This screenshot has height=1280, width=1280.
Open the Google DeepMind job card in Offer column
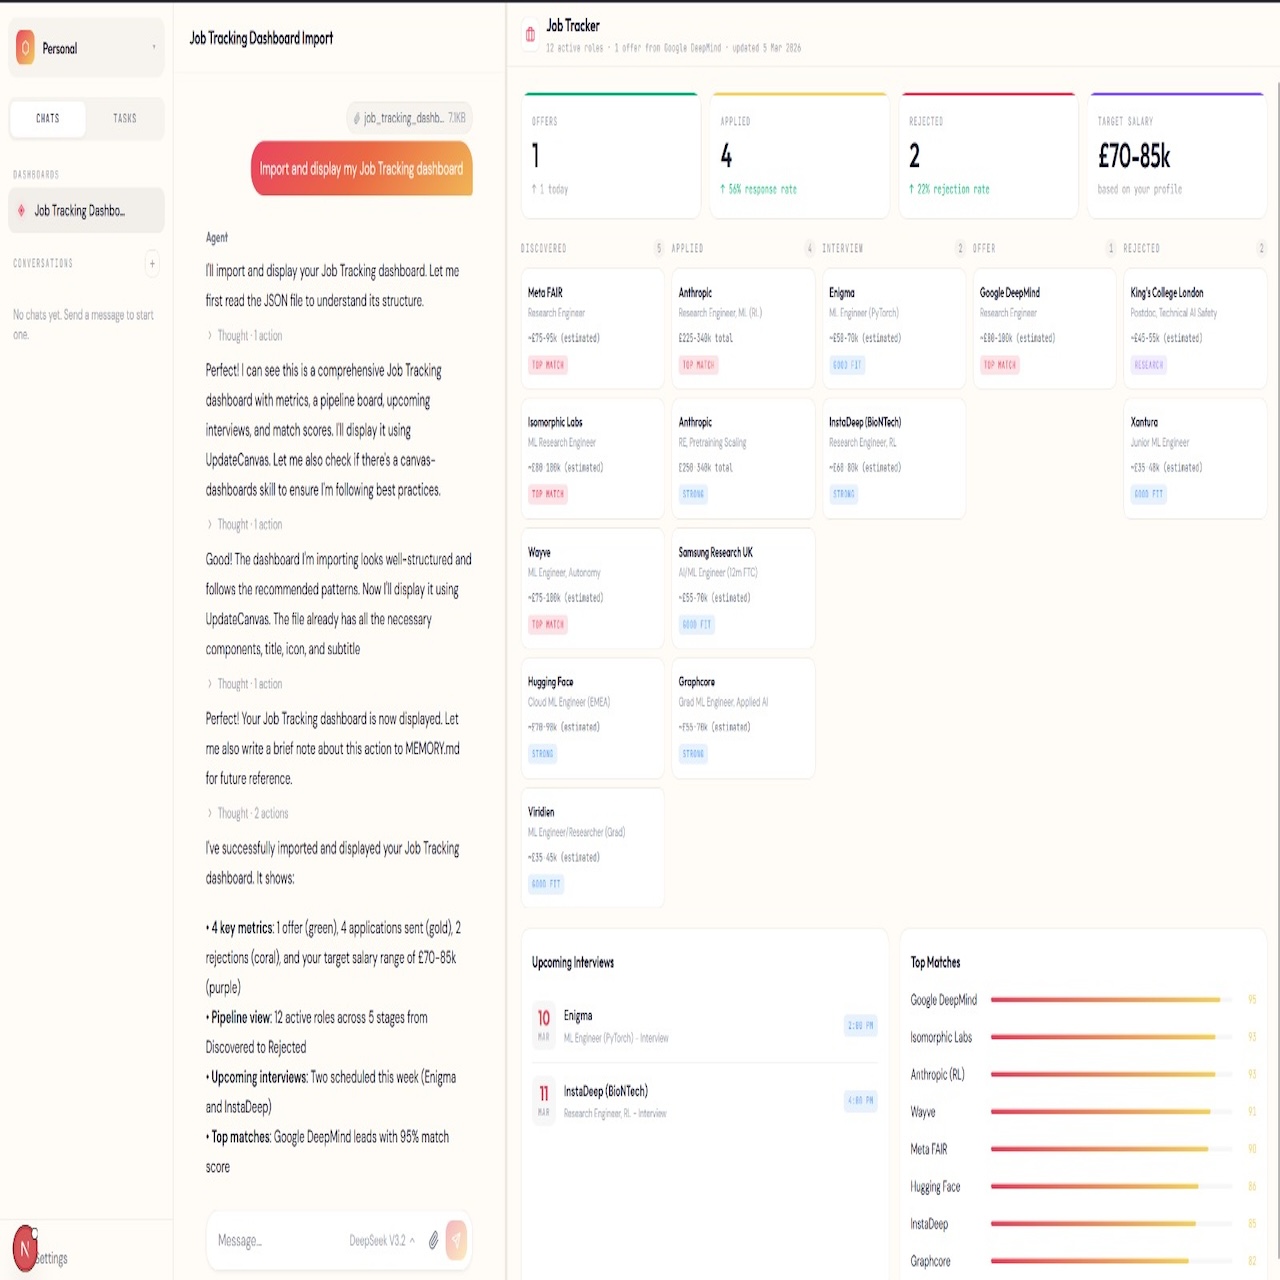(x=1045, y=329)
